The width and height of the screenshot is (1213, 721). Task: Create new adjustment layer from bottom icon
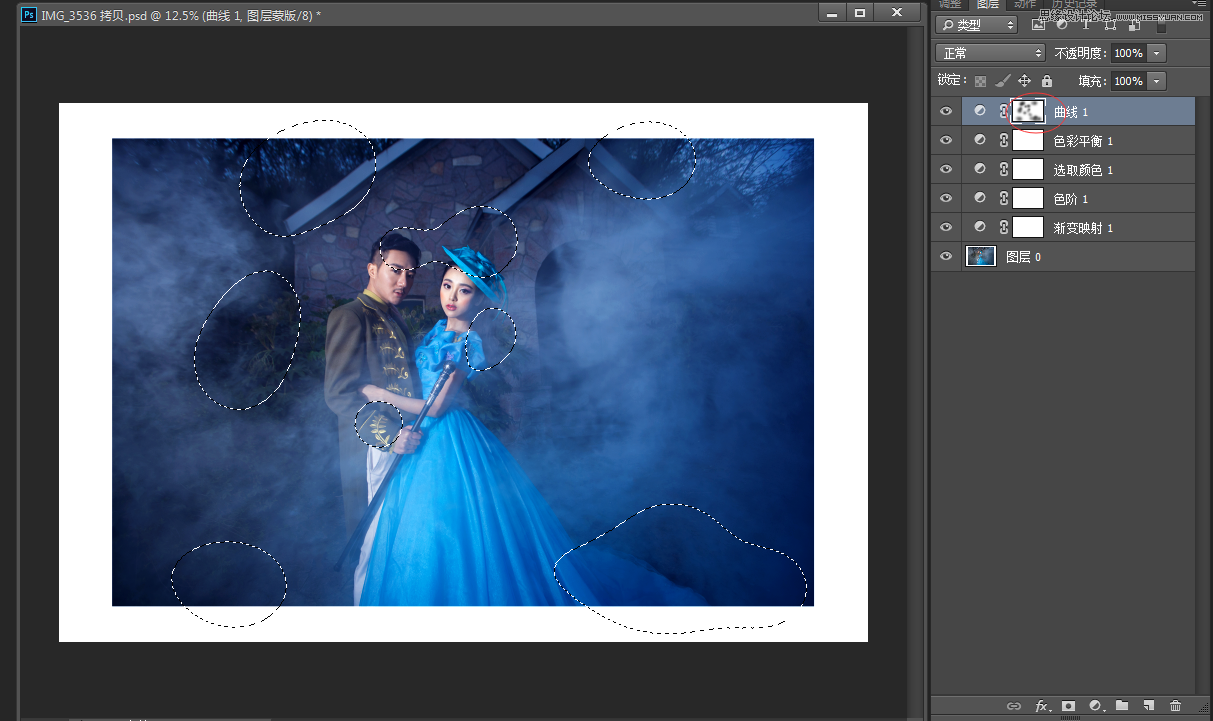tap(1095, 706)
